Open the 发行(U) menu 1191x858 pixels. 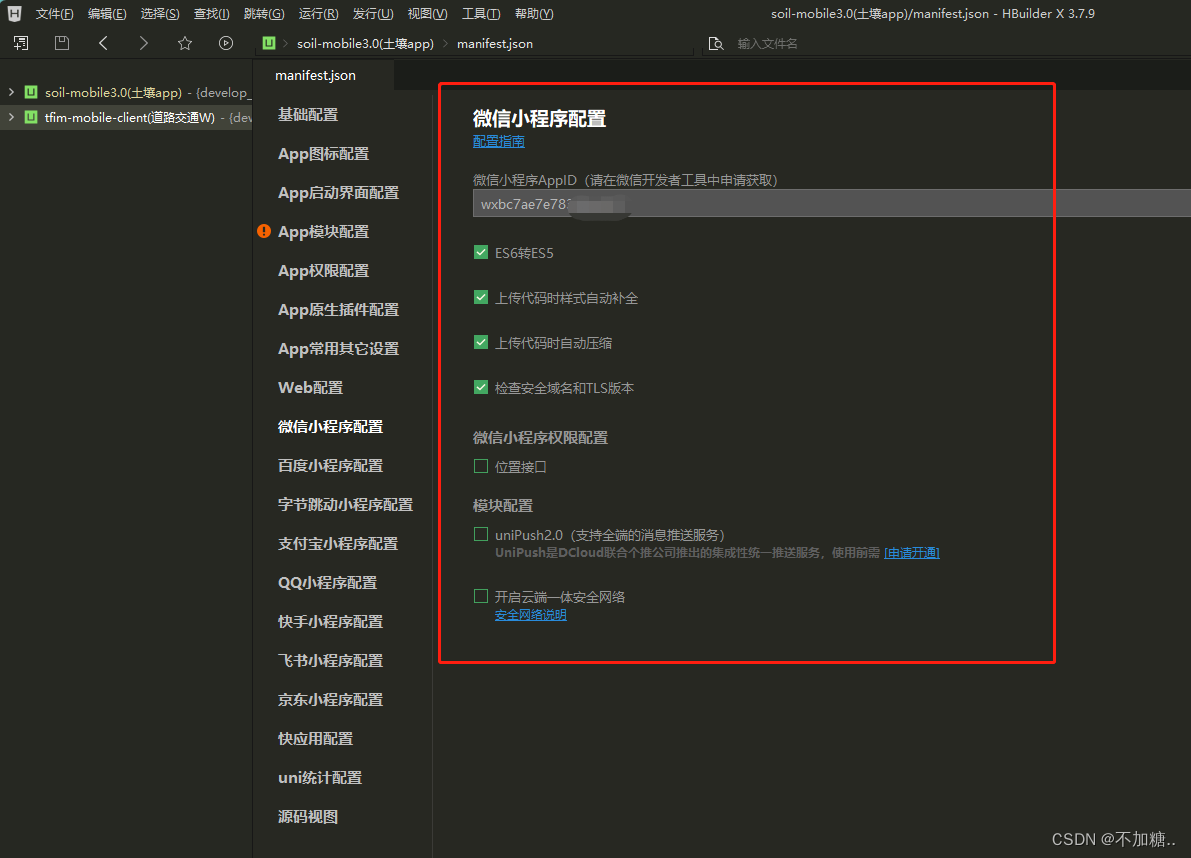click(372, 14)
